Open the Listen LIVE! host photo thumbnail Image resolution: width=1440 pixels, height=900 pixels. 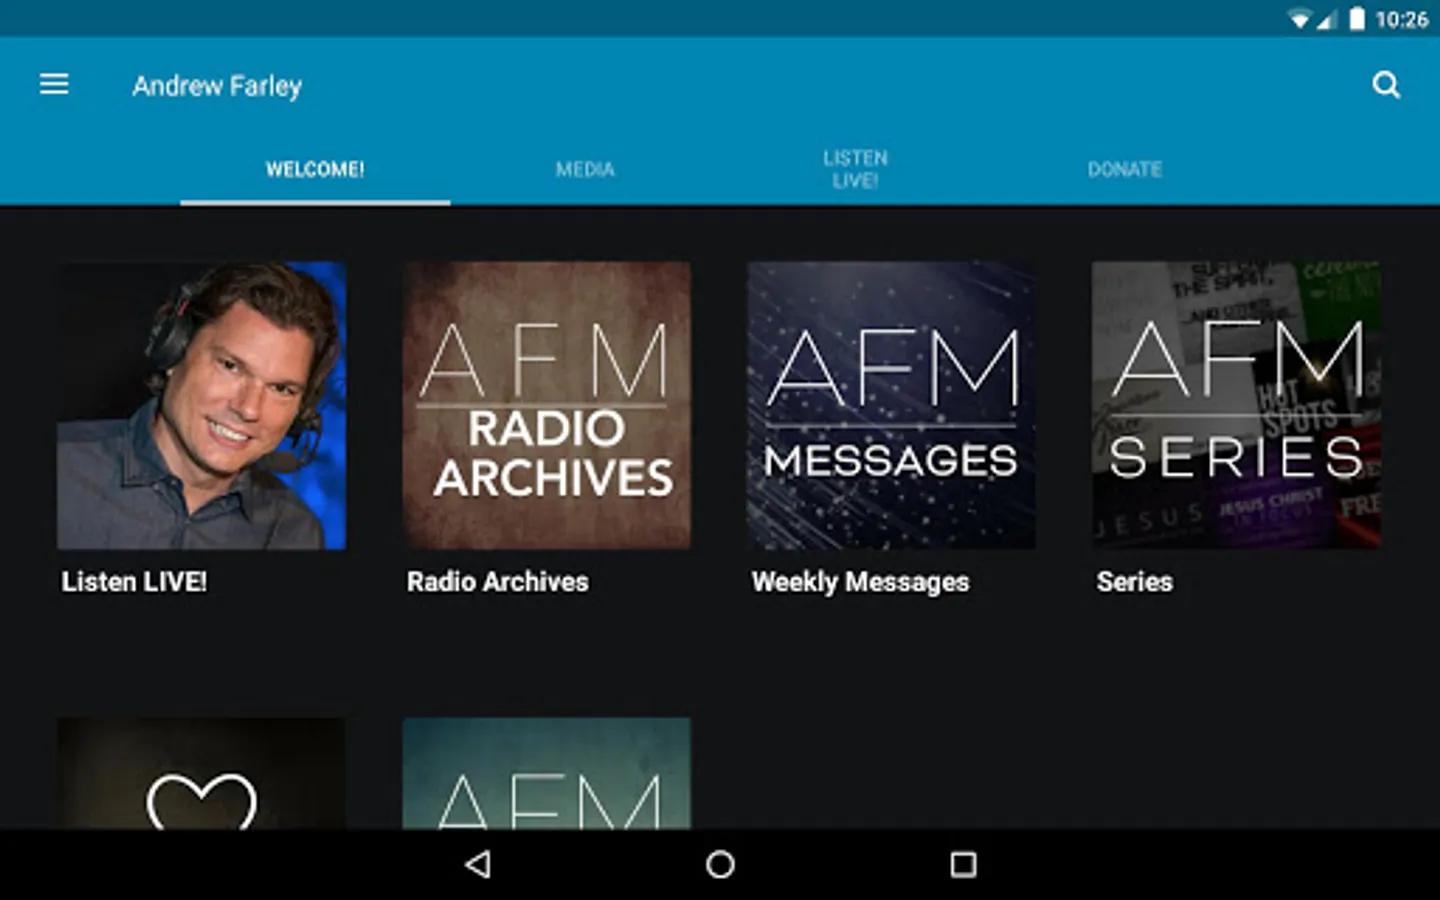[202, 405]
